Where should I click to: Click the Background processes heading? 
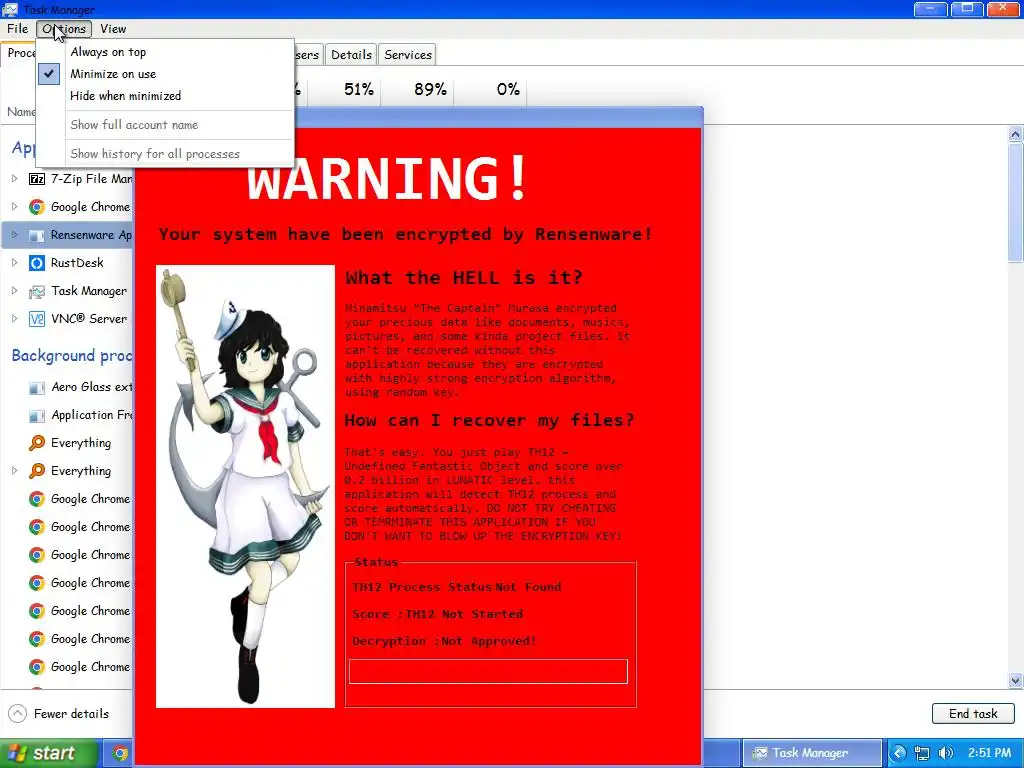(72, 356)
